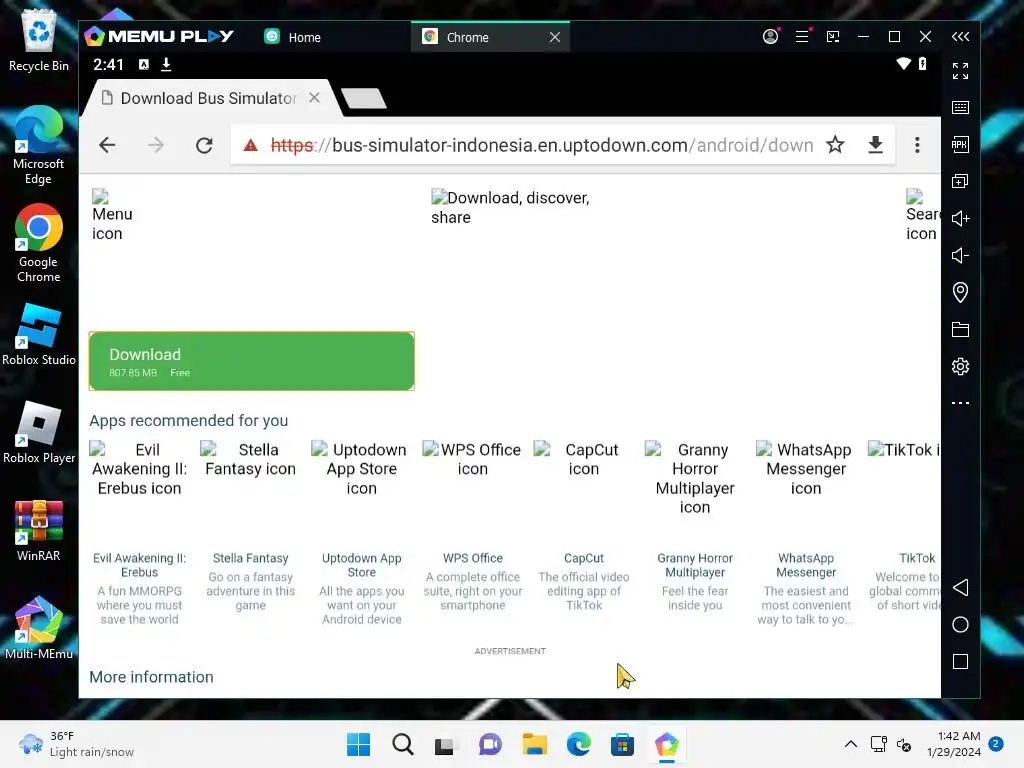Show hidden system tray icons chevron
The image size is (1024, 768).
[x=850, y=744]
